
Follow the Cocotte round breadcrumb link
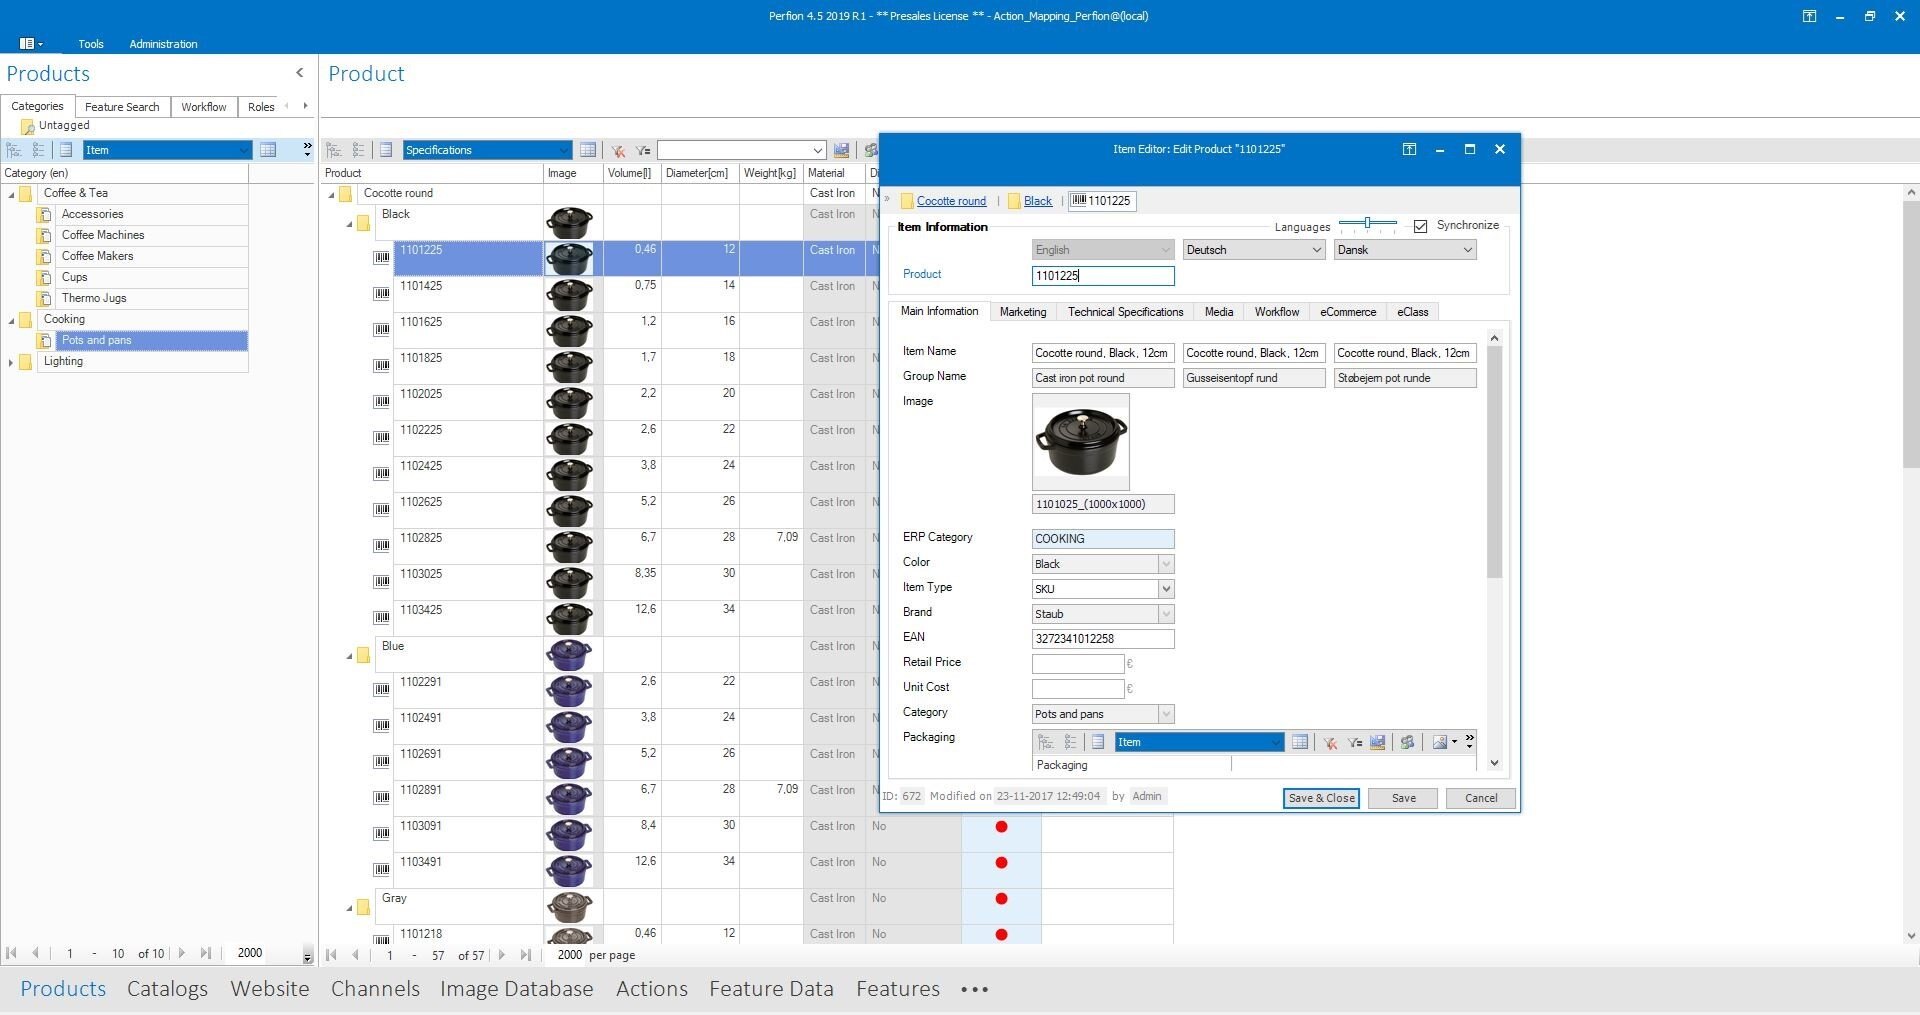point(950,201)
